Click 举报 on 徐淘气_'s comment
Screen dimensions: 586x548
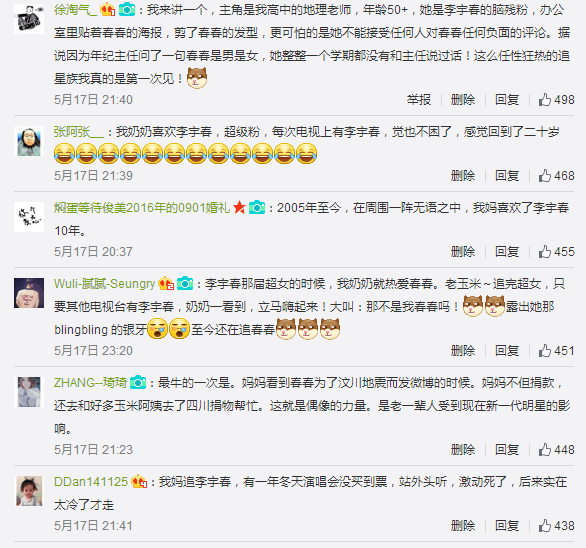click(x=419, y=99)
